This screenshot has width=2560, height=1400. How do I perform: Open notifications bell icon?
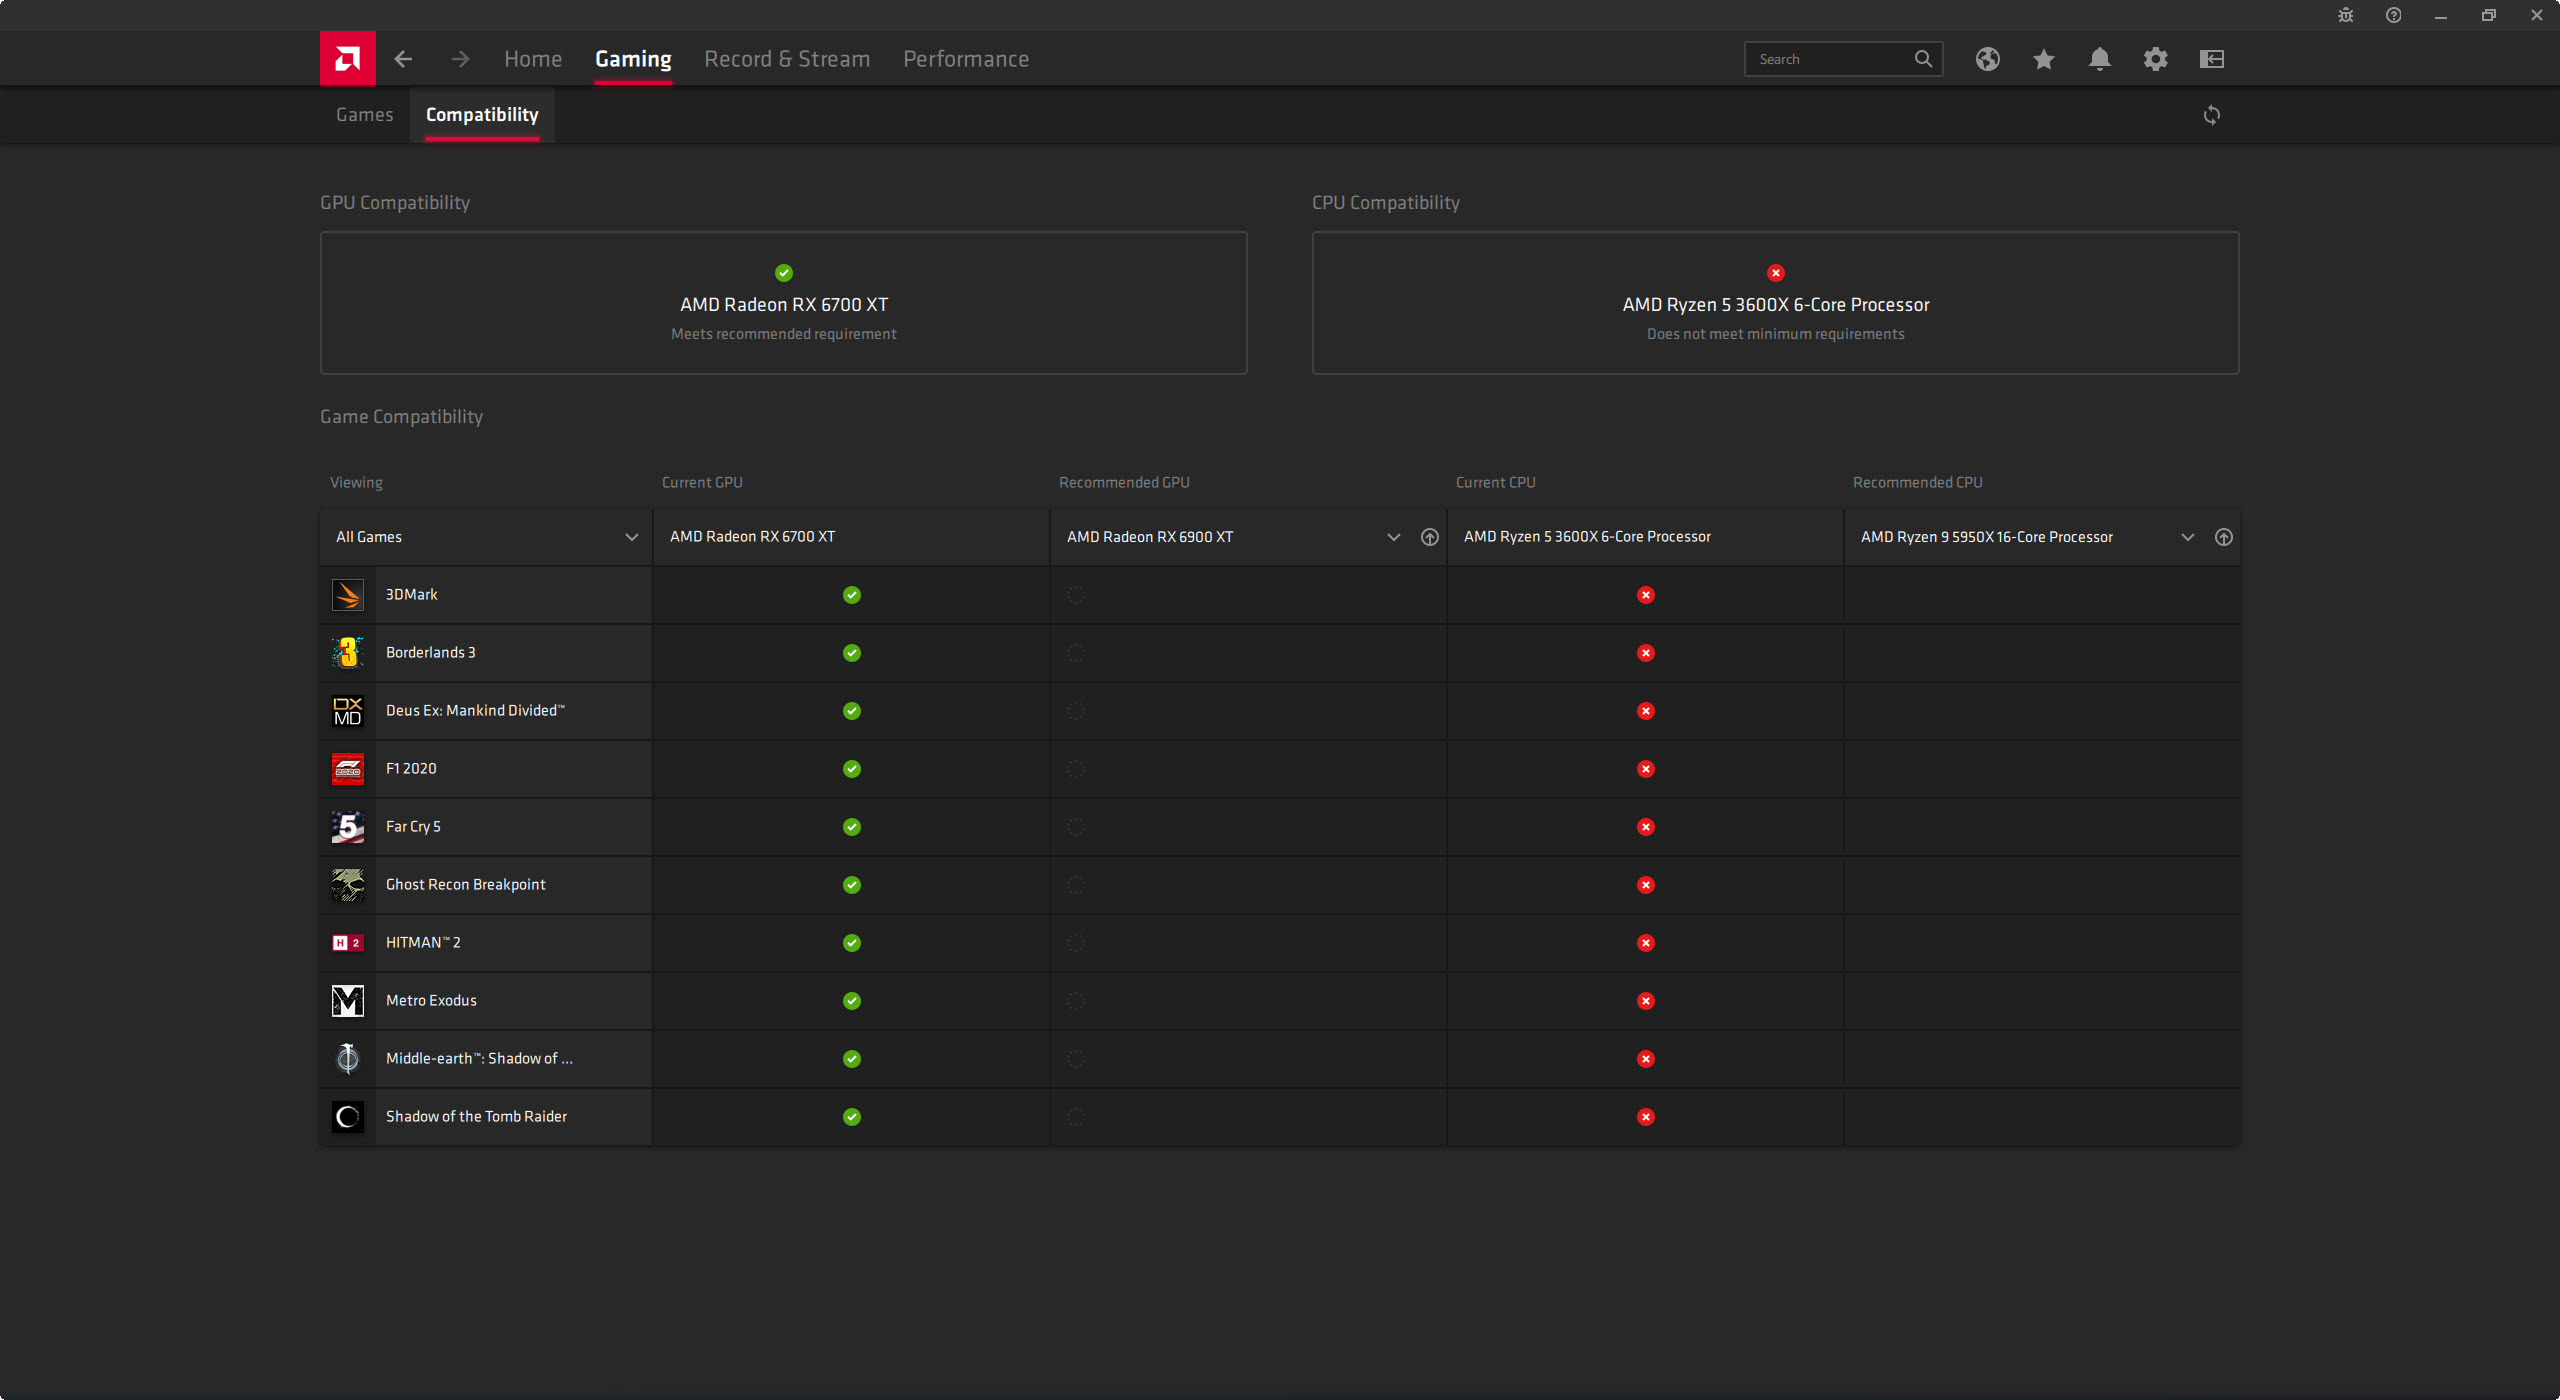[2100, 59]
